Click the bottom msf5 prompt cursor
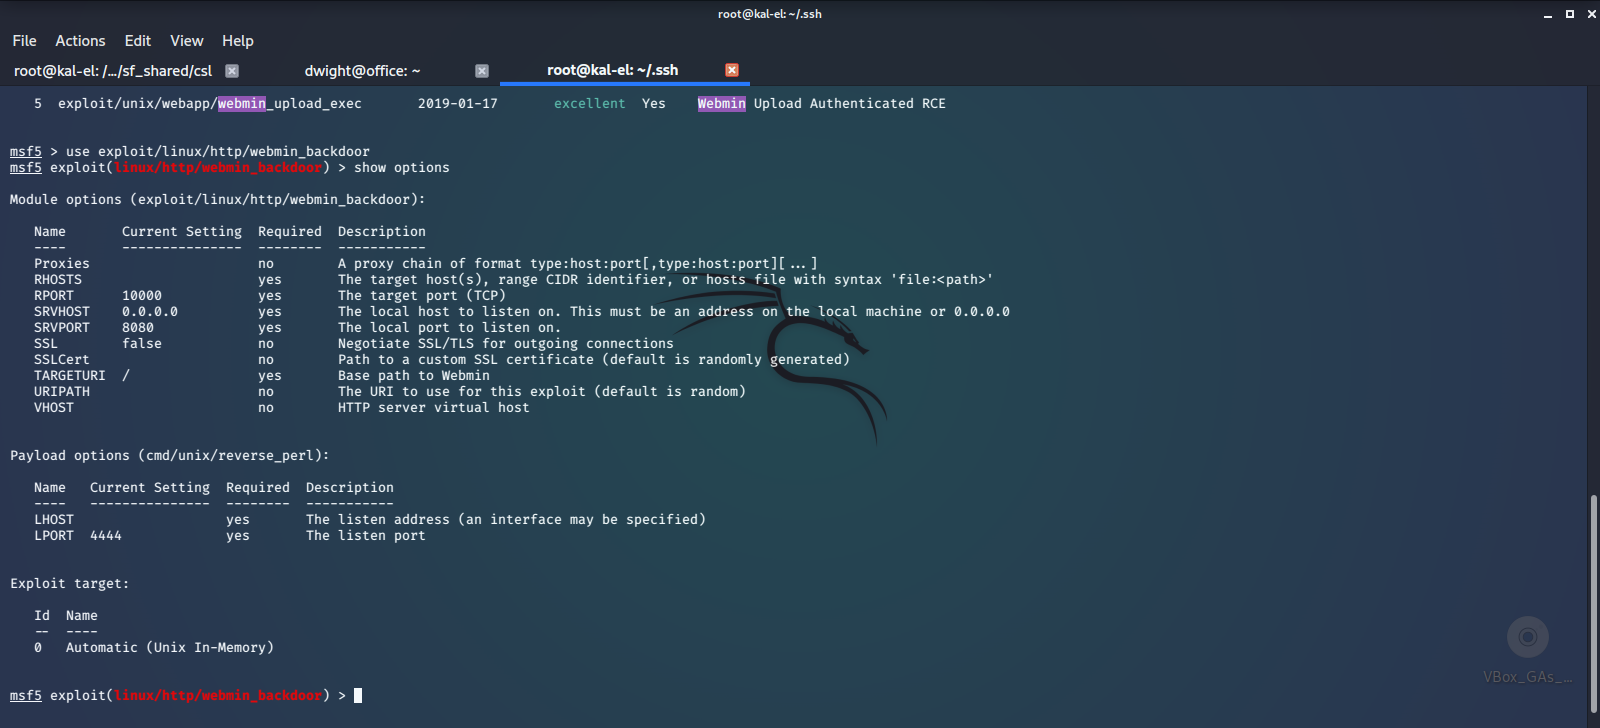This screenshot has height=728, width=1600. point(358,696)
